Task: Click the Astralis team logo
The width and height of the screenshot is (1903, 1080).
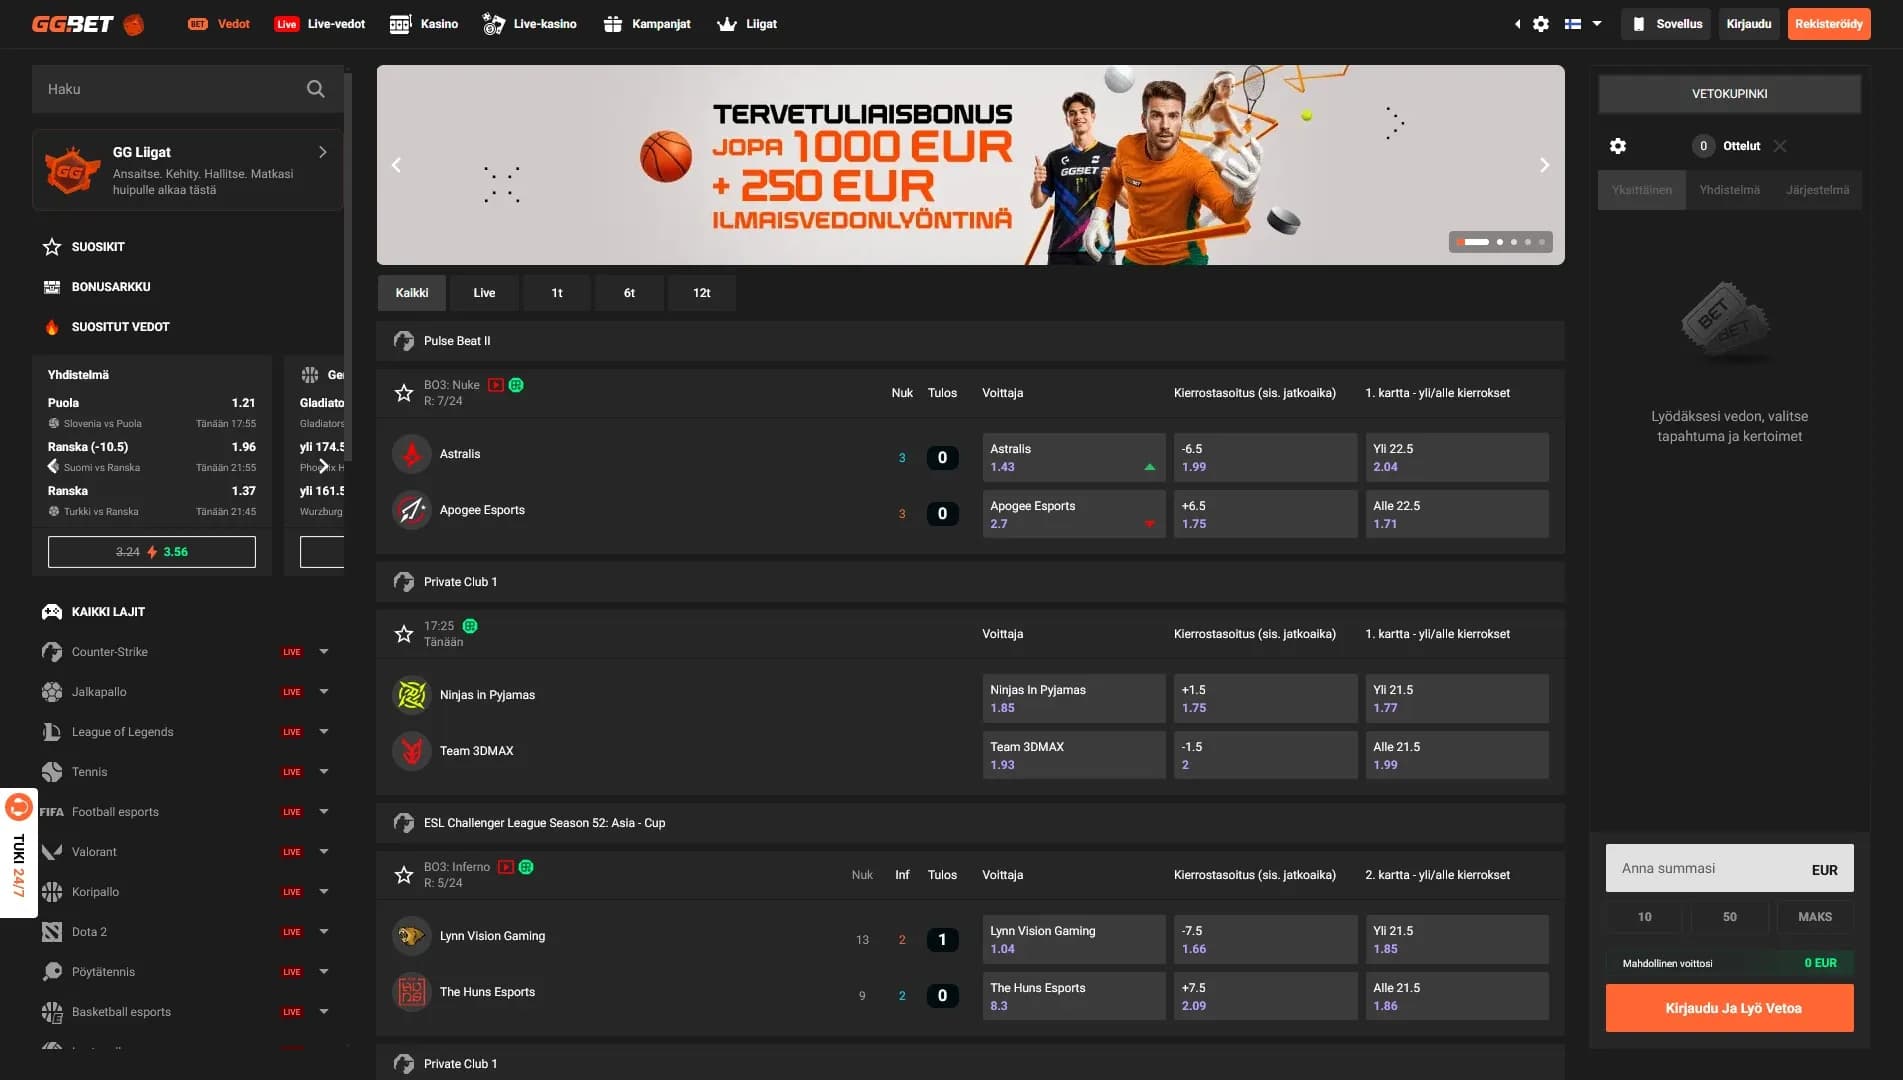Action: tap(411, 454)
